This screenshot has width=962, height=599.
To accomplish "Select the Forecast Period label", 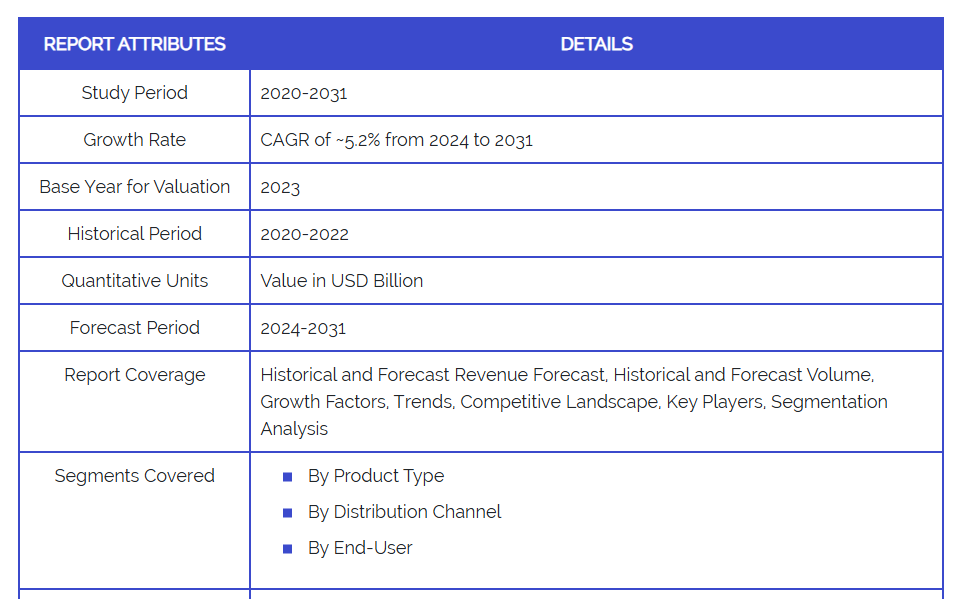I will [x=135, y=328].
